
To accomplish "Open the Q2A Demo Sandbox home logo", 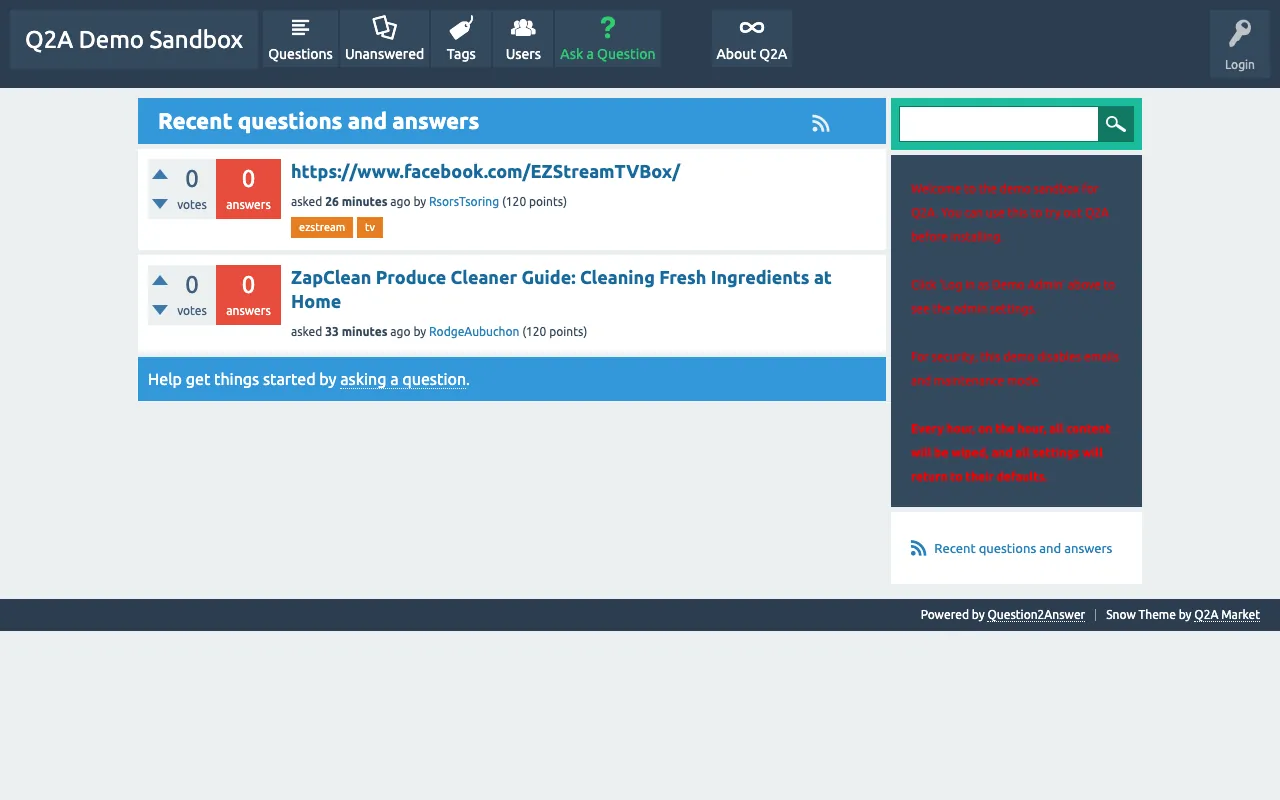I will tap(134, 40).
